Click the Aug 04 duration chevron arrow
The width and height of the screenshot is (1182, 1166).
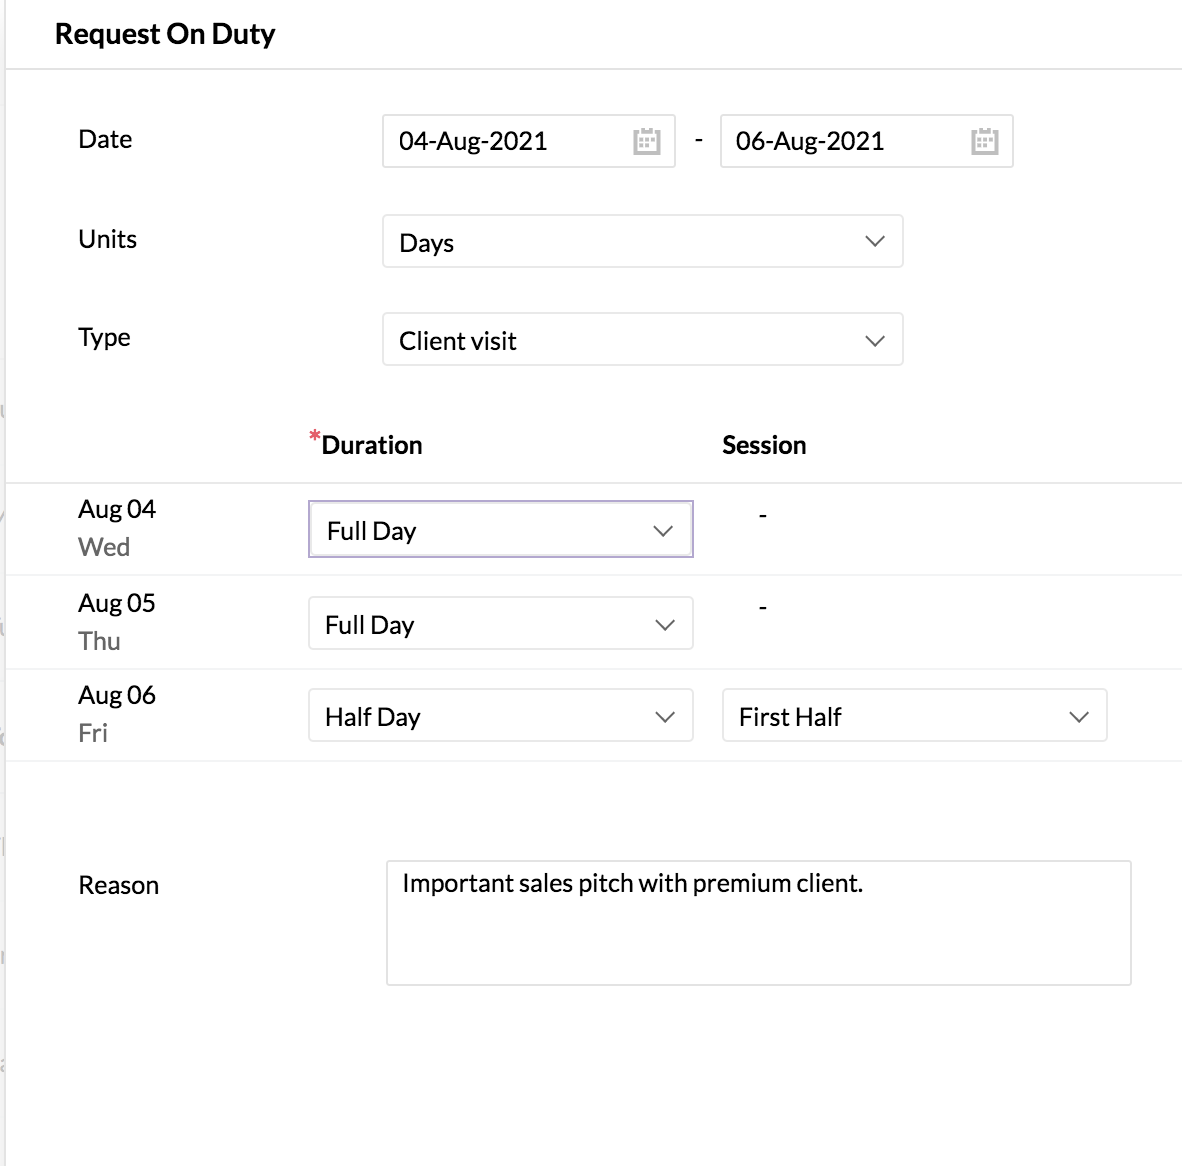click(x=663, y=530)
